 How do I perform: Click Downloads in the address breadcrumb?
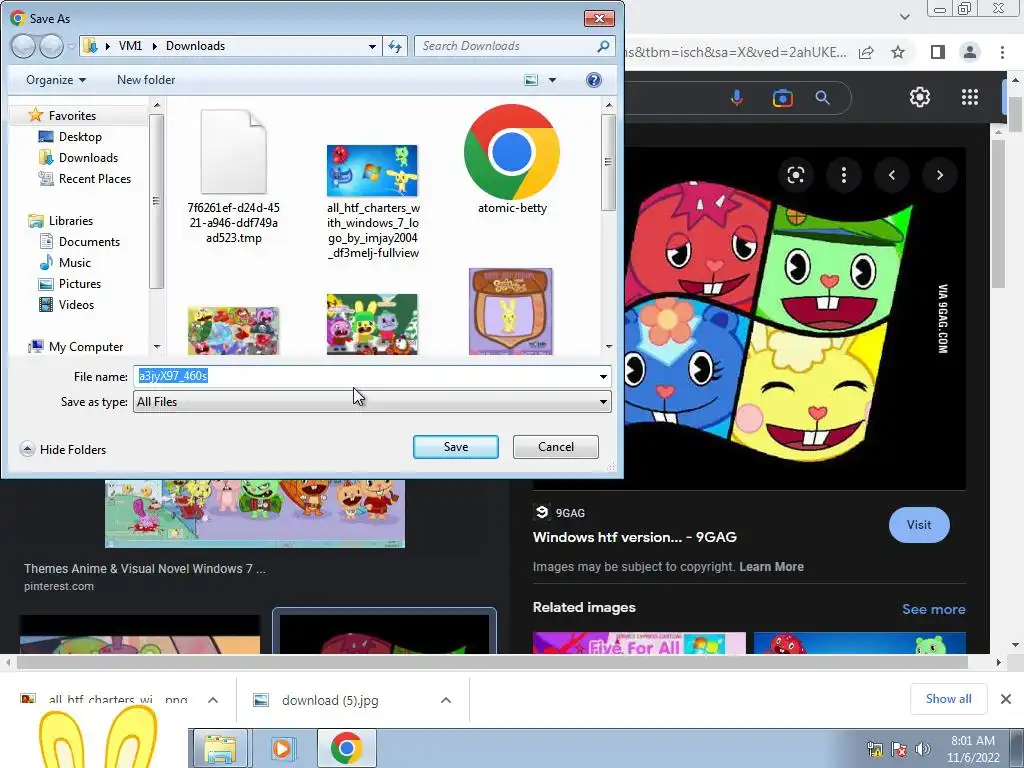coord(195,46)
